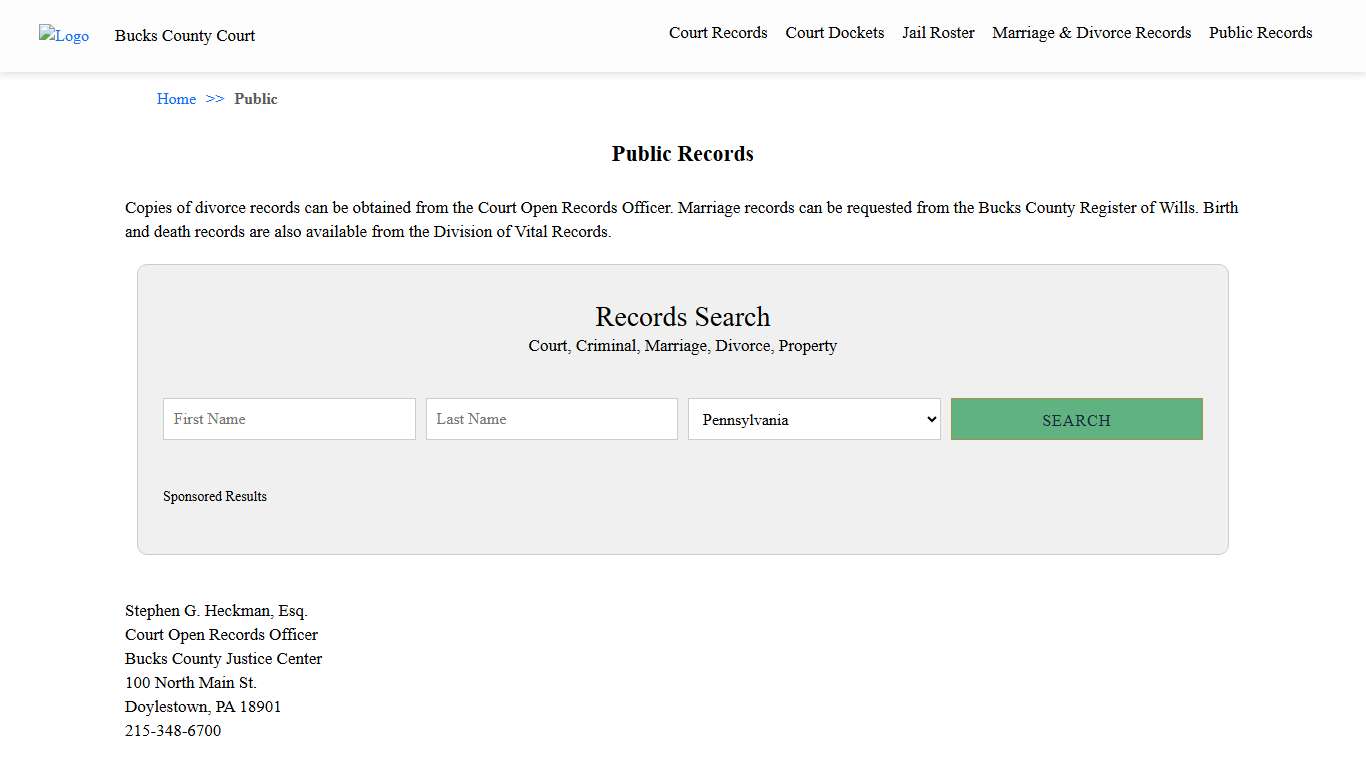This screenshot has height=768, width=1366.
Task: Click the Home breadcrumb link
Action: (x=176, y=98)
